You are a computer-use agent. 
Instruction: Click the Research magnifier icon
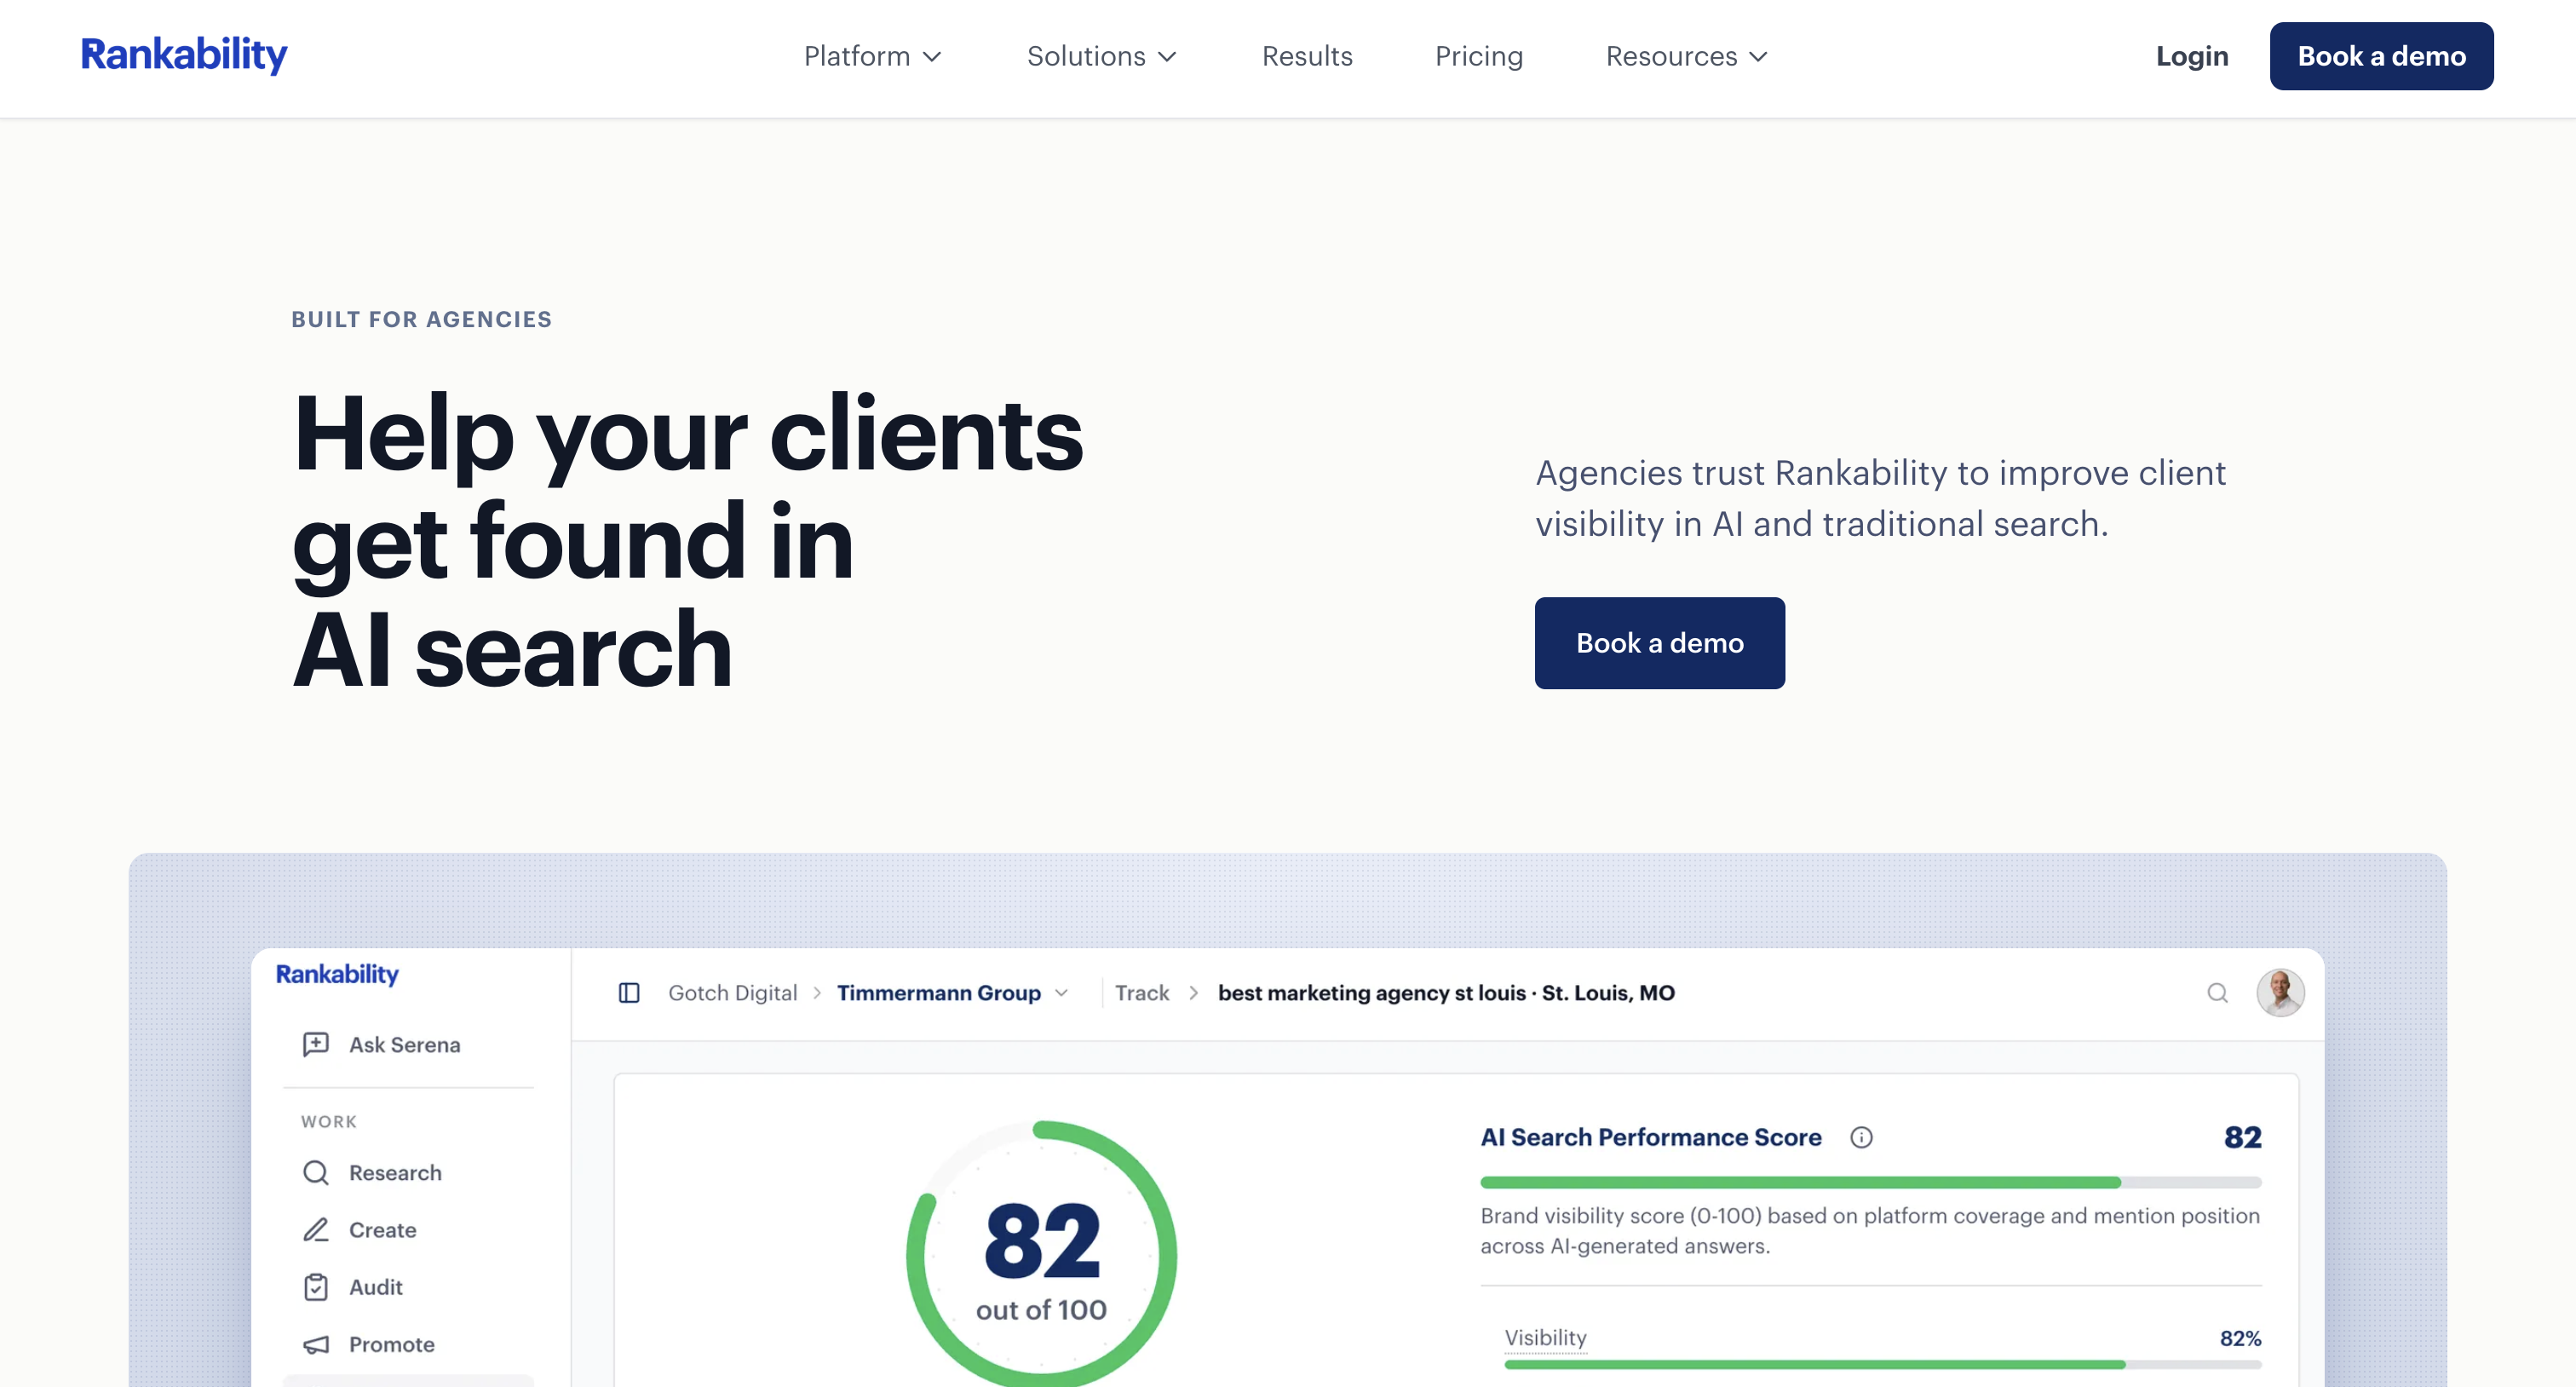(x=316, y=1172)
